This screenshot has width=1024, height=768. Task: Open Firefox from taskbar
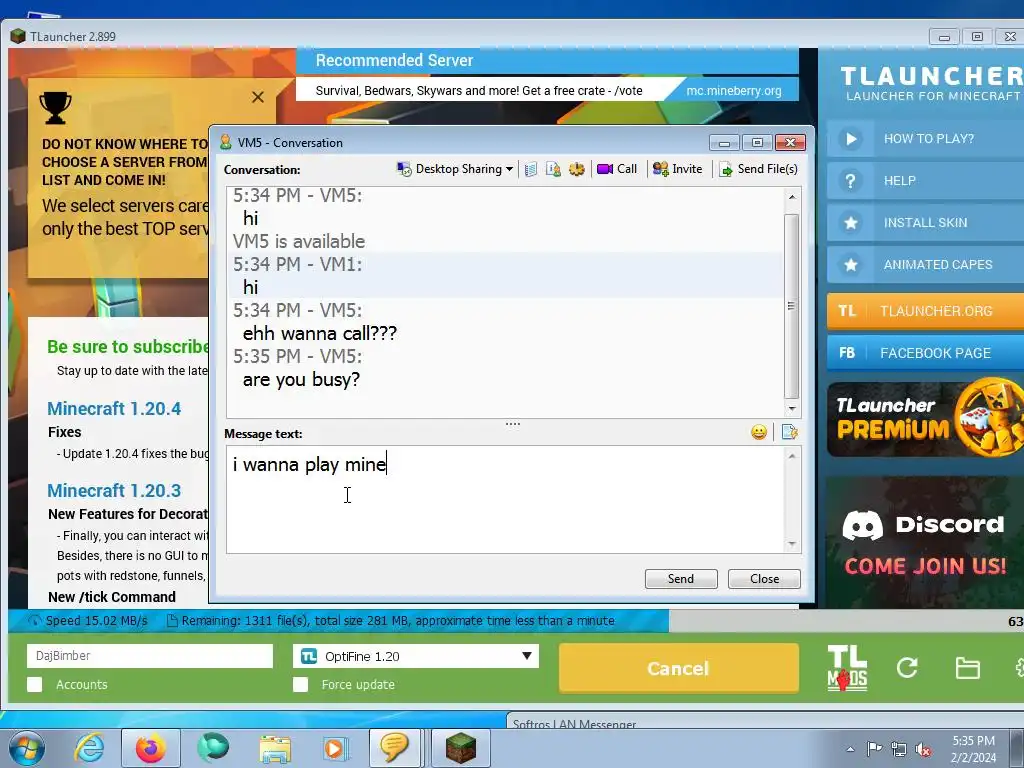pos(150,748)
